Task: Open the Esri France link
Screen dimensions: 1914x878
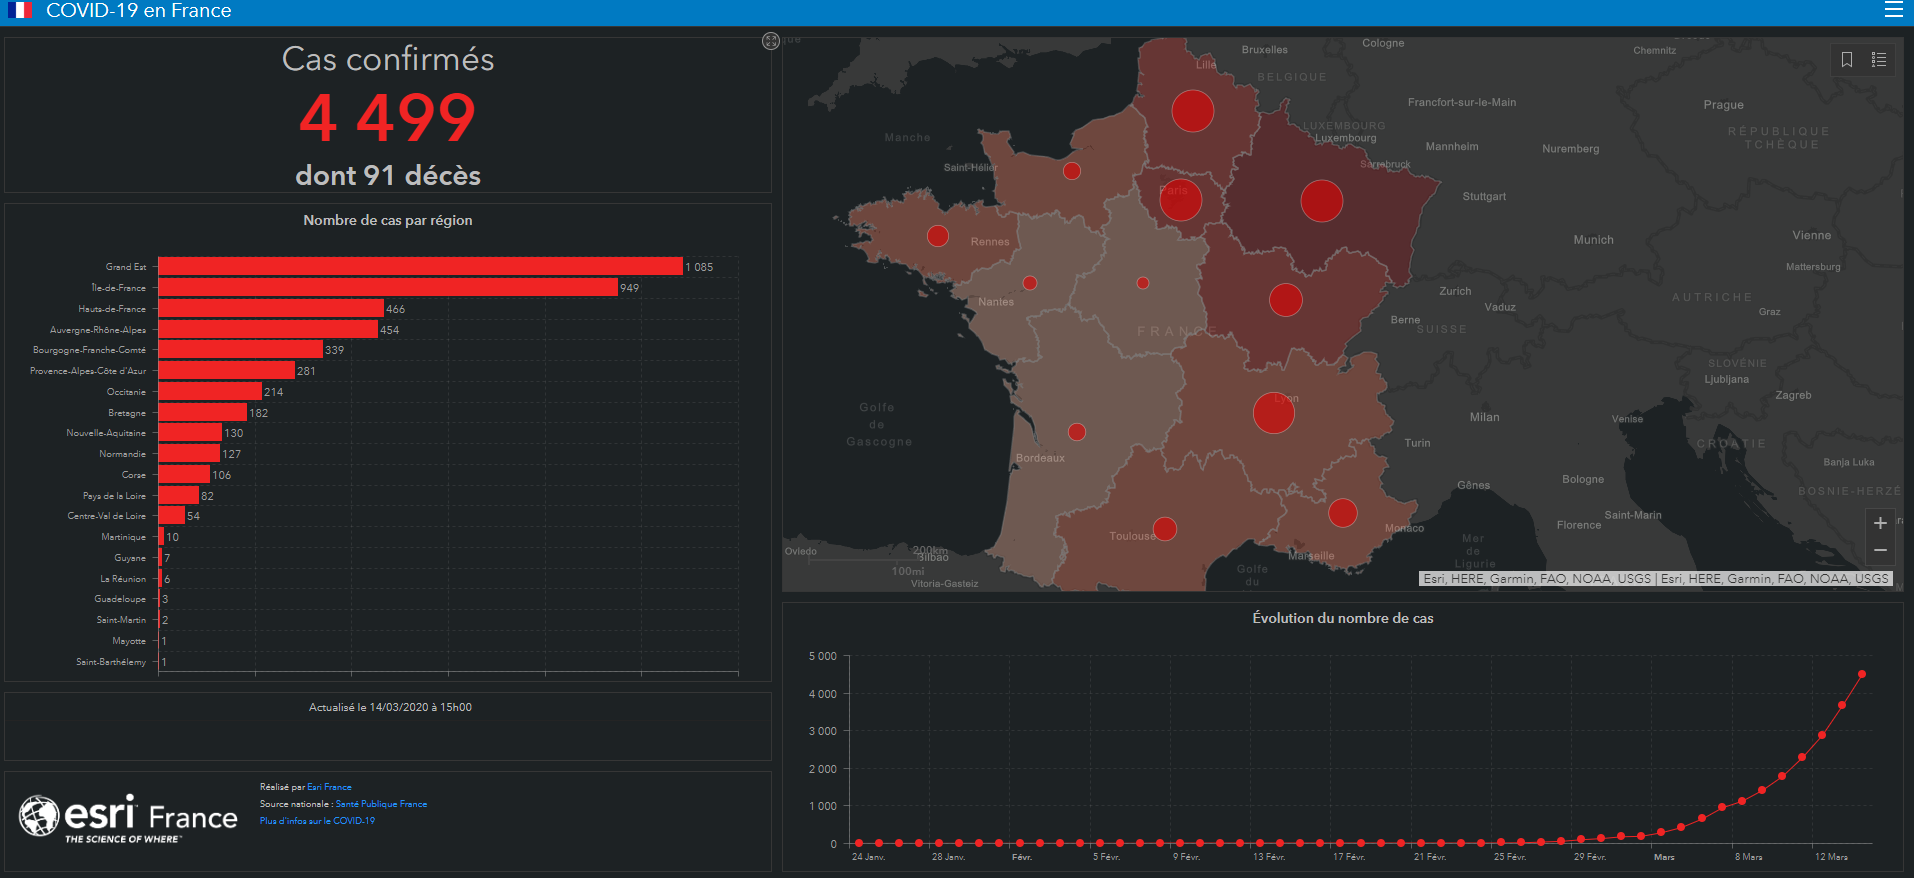Action: (329, 787)
